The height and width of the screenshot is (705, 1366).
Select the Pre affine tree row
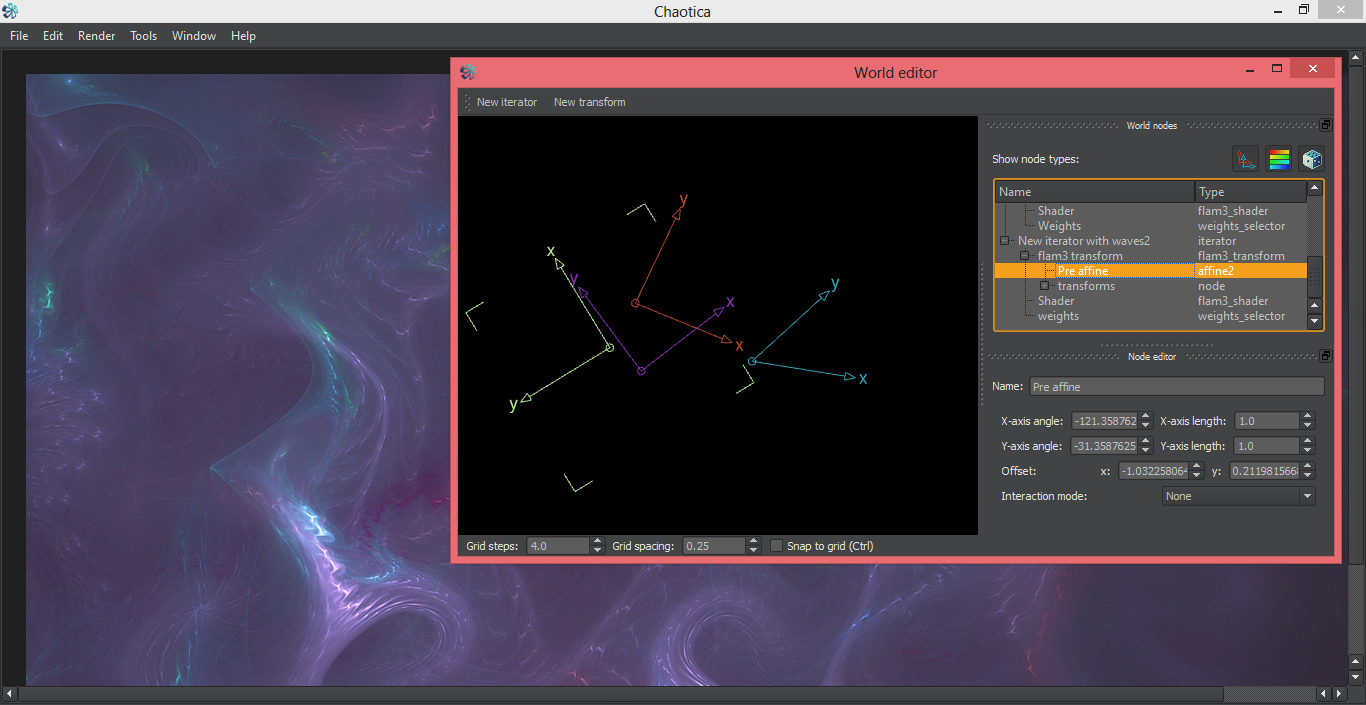click(x=1151, y=271)
